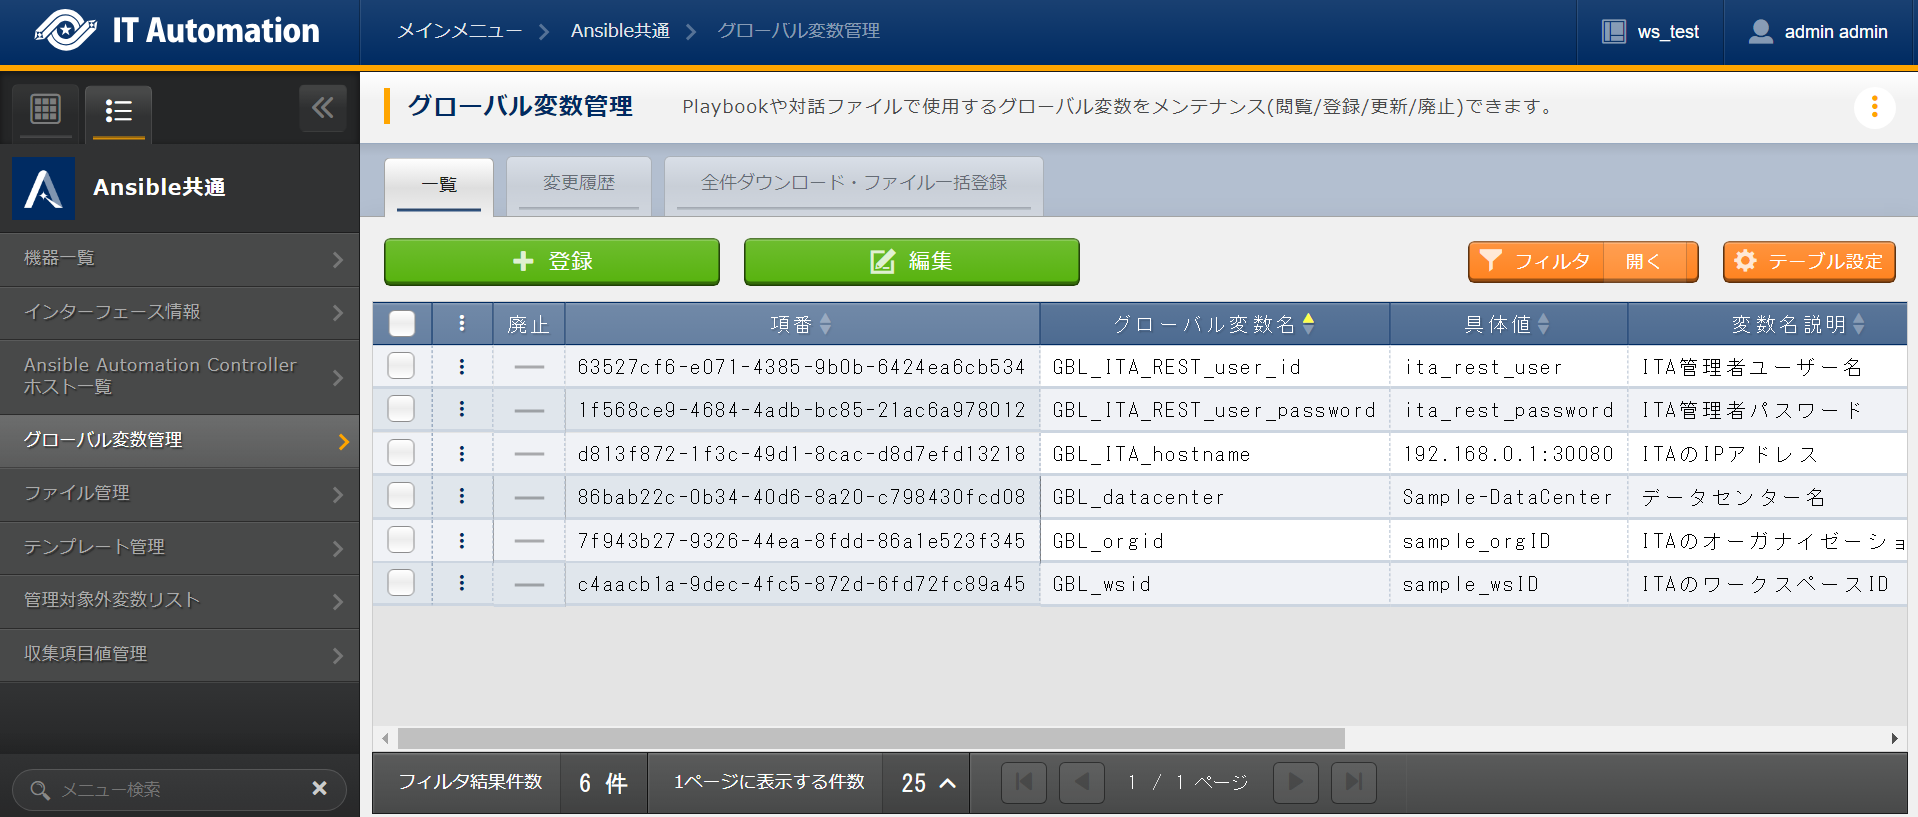This screenshot has height=817, width=1918.
Task: Switch sidebar to grid view icon
Action: (x=46, y=109)
